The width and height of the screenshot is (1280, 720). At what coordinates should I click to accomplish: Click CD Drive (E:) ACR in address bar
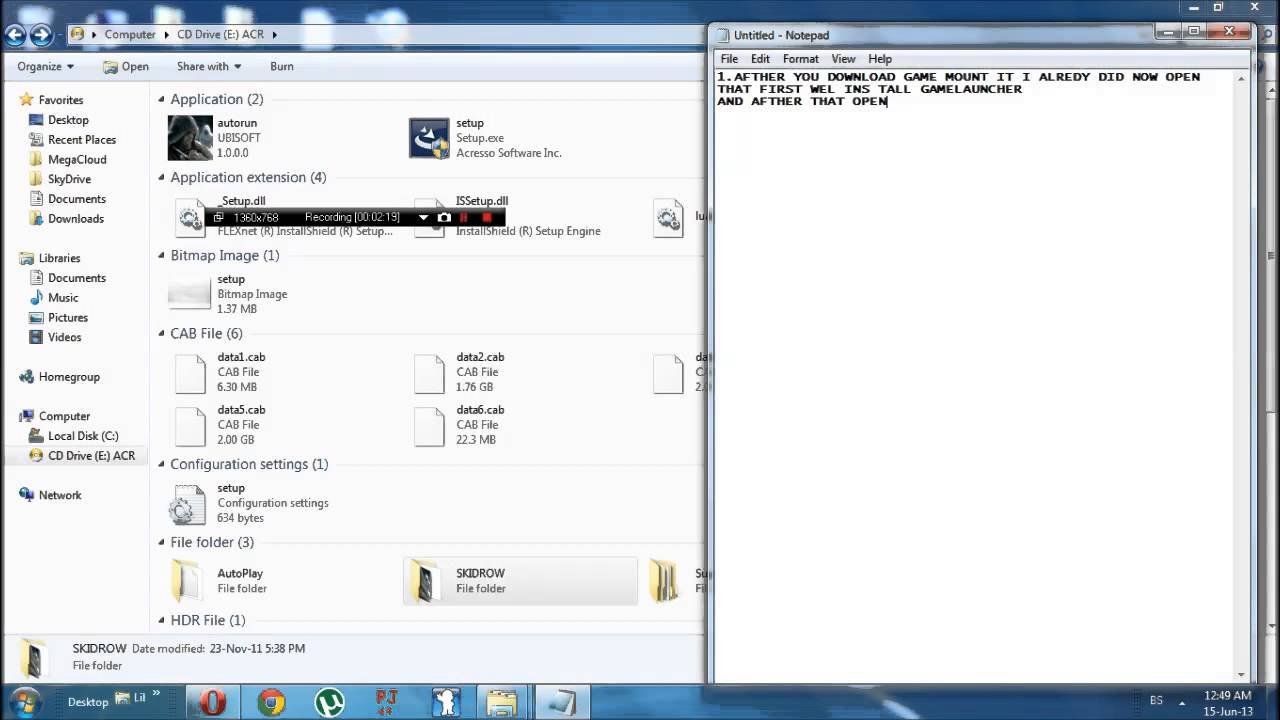click(x=220, y=34)
